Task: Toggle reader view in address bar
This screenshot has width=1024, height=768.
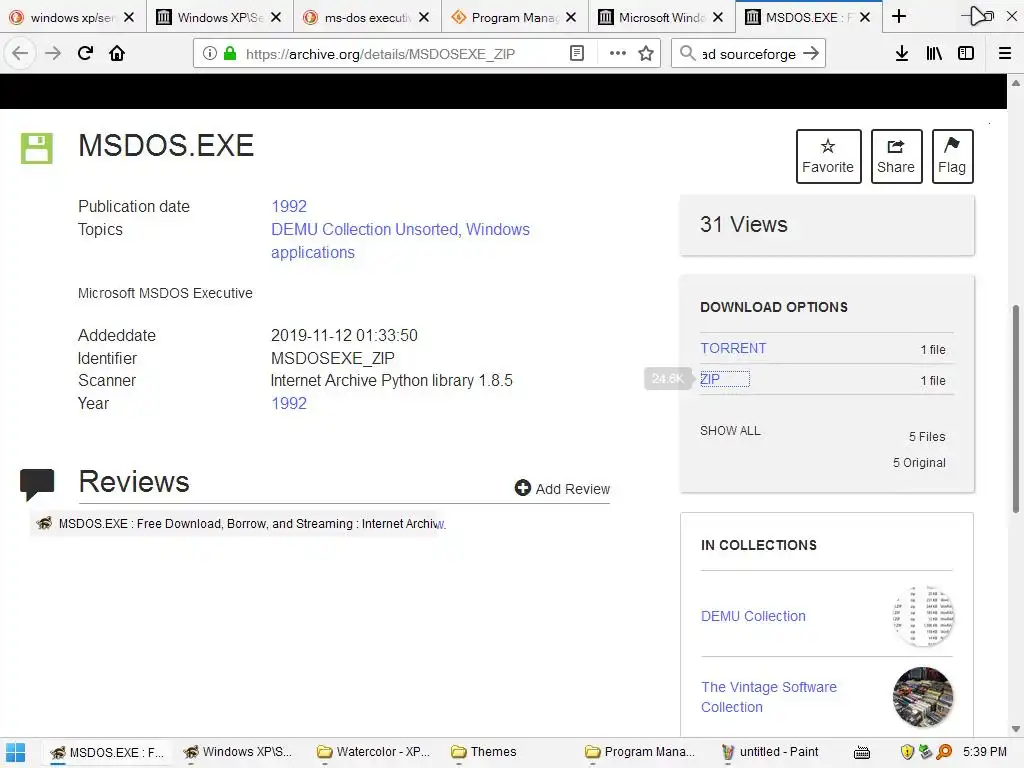Action: [577, 54]
